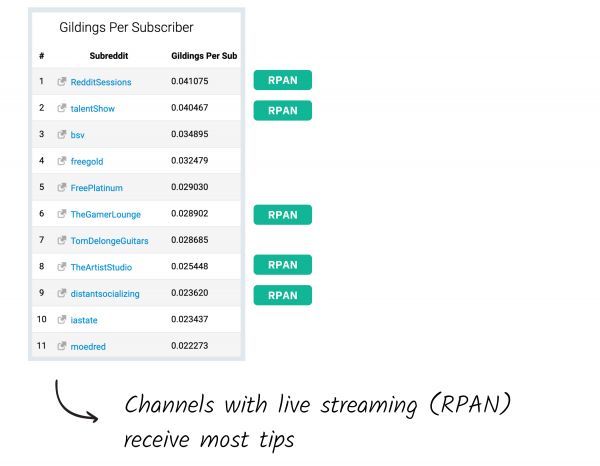
Task: Click the RPAN badge next to RedditSessions
Action: [283, 81]
